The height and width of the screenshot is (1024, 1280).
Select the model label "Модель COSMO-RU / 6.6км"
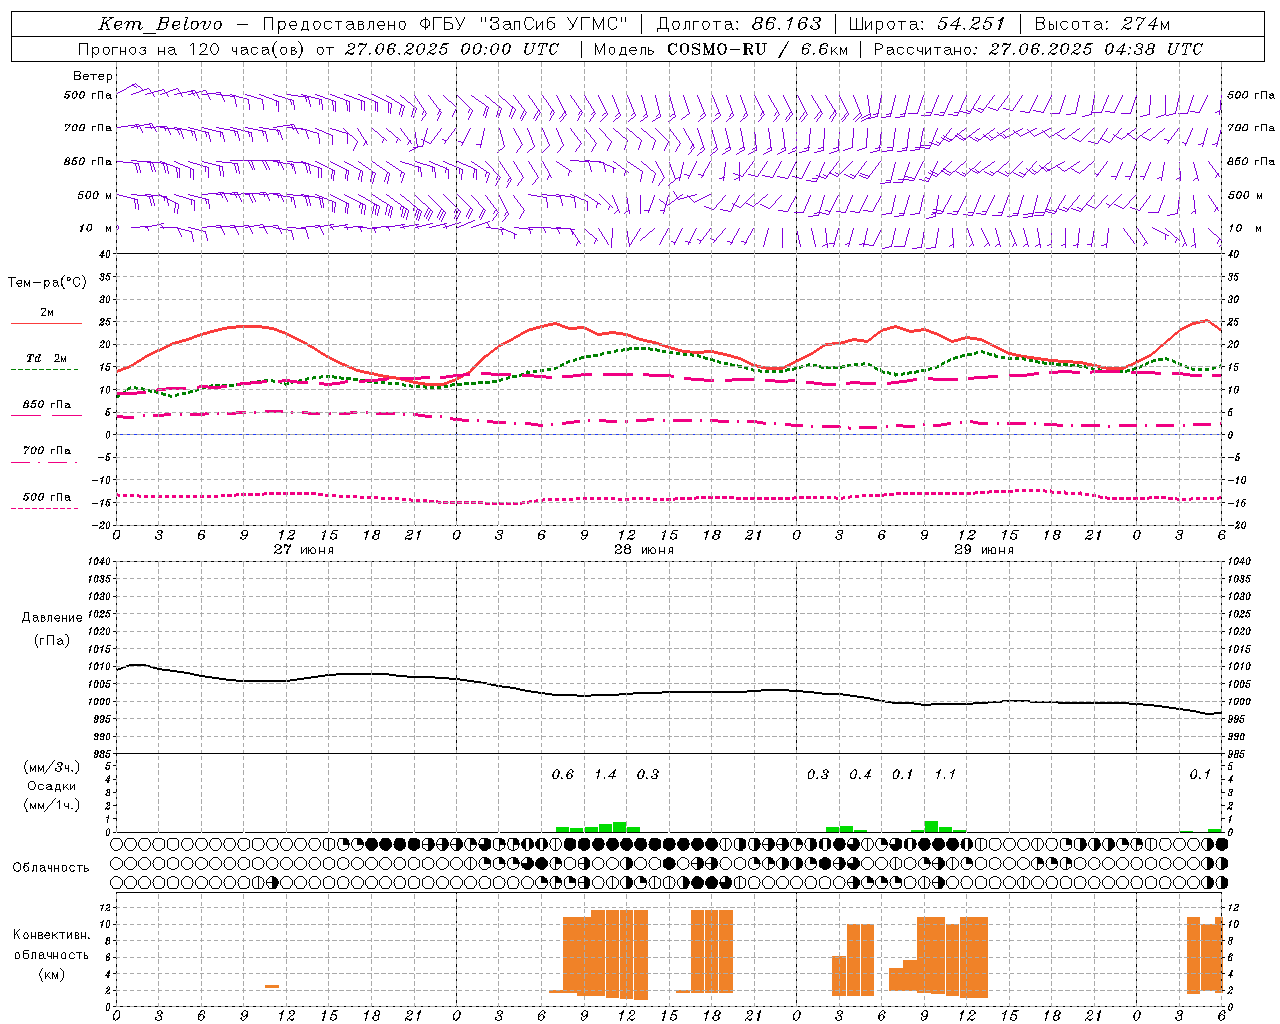tap(721, 49)
